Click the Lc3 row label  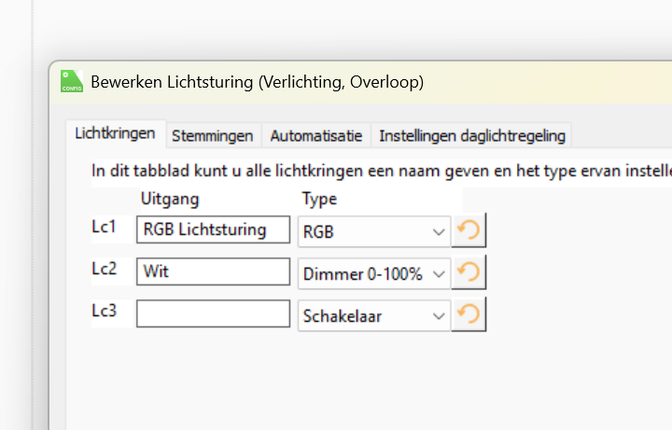tap(104, 310)
